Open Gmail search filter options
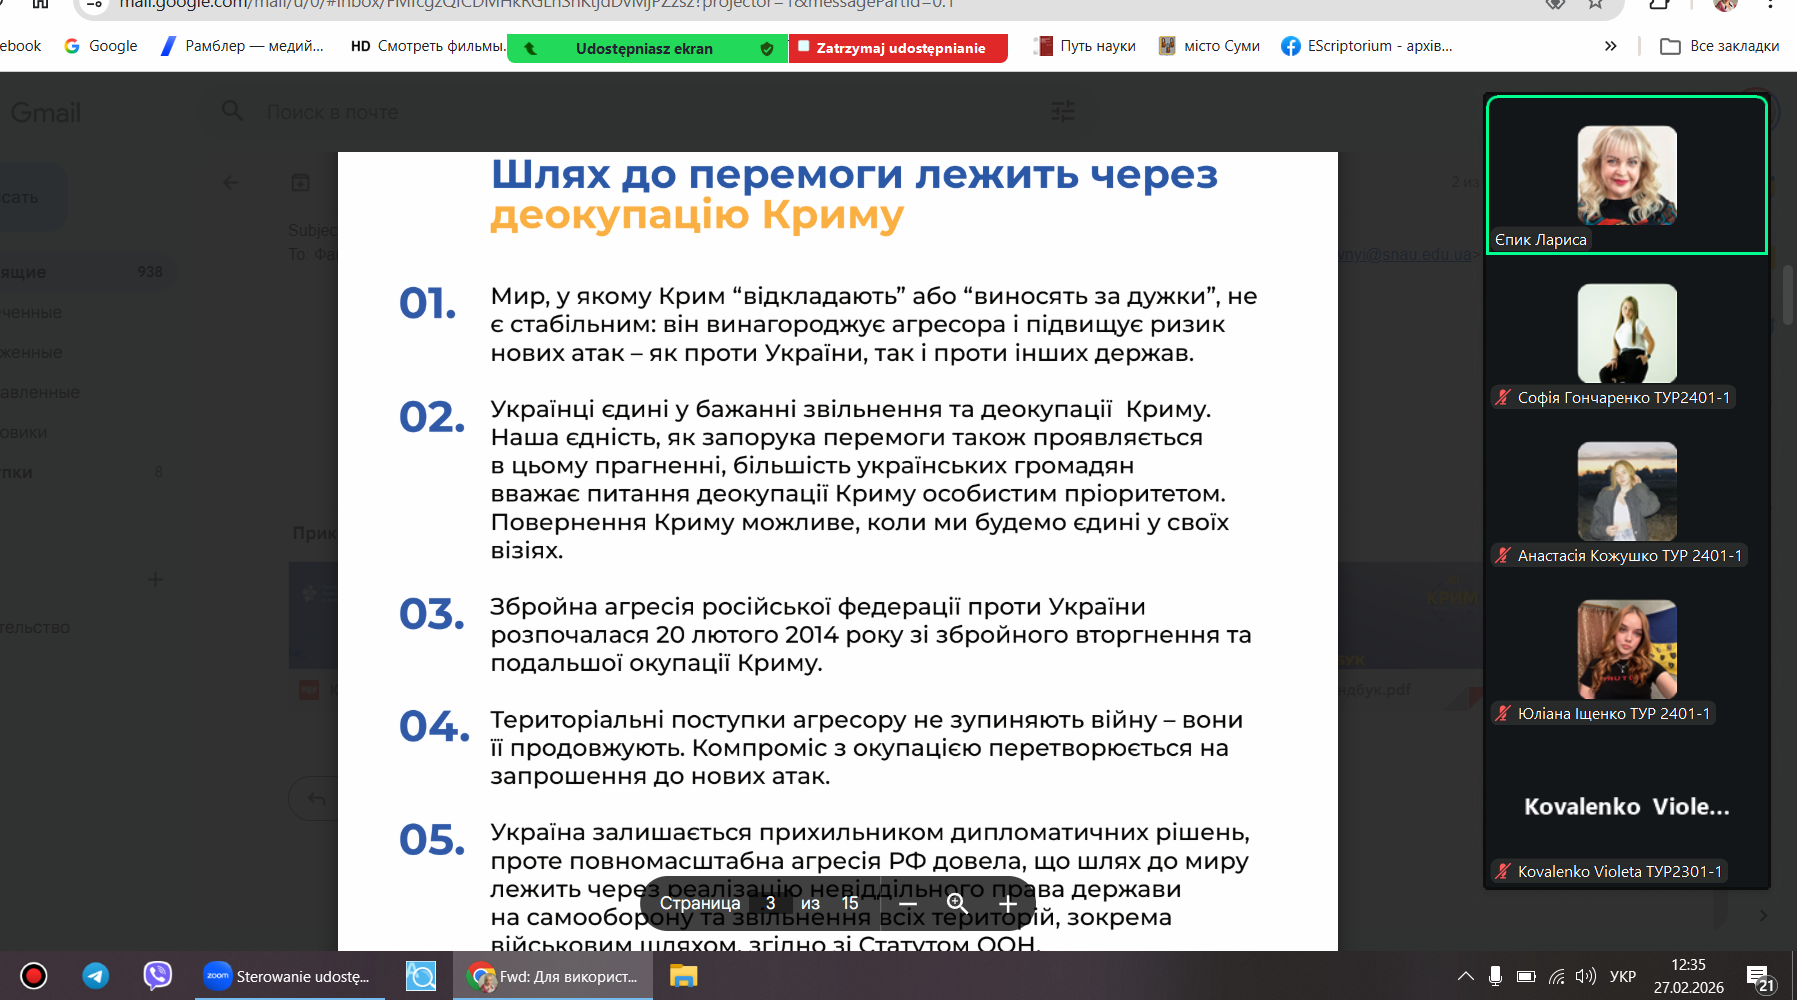The image size is (1797, 1000). coord(1063,112)
